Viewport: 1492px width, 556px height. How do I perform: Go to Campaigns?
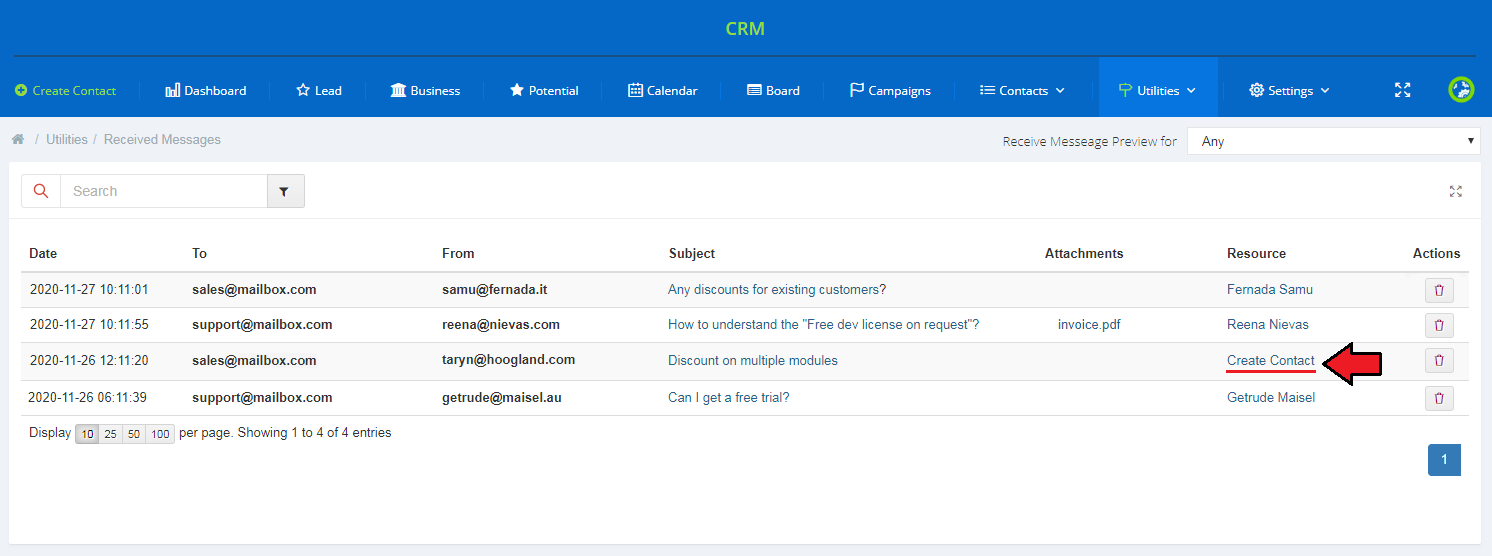[x=890, y=90]
